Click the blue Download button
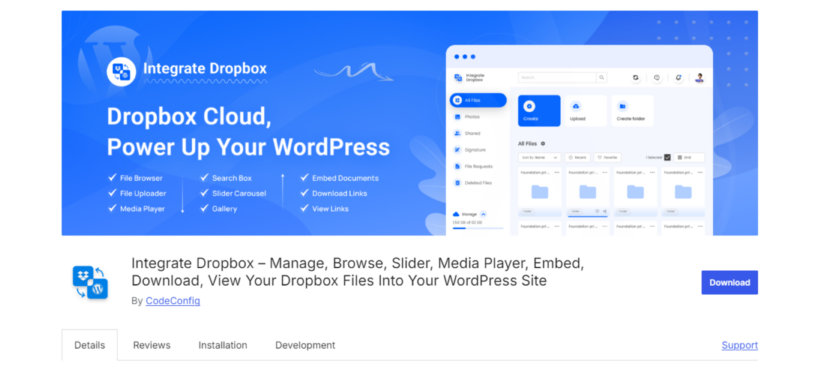 730,282
